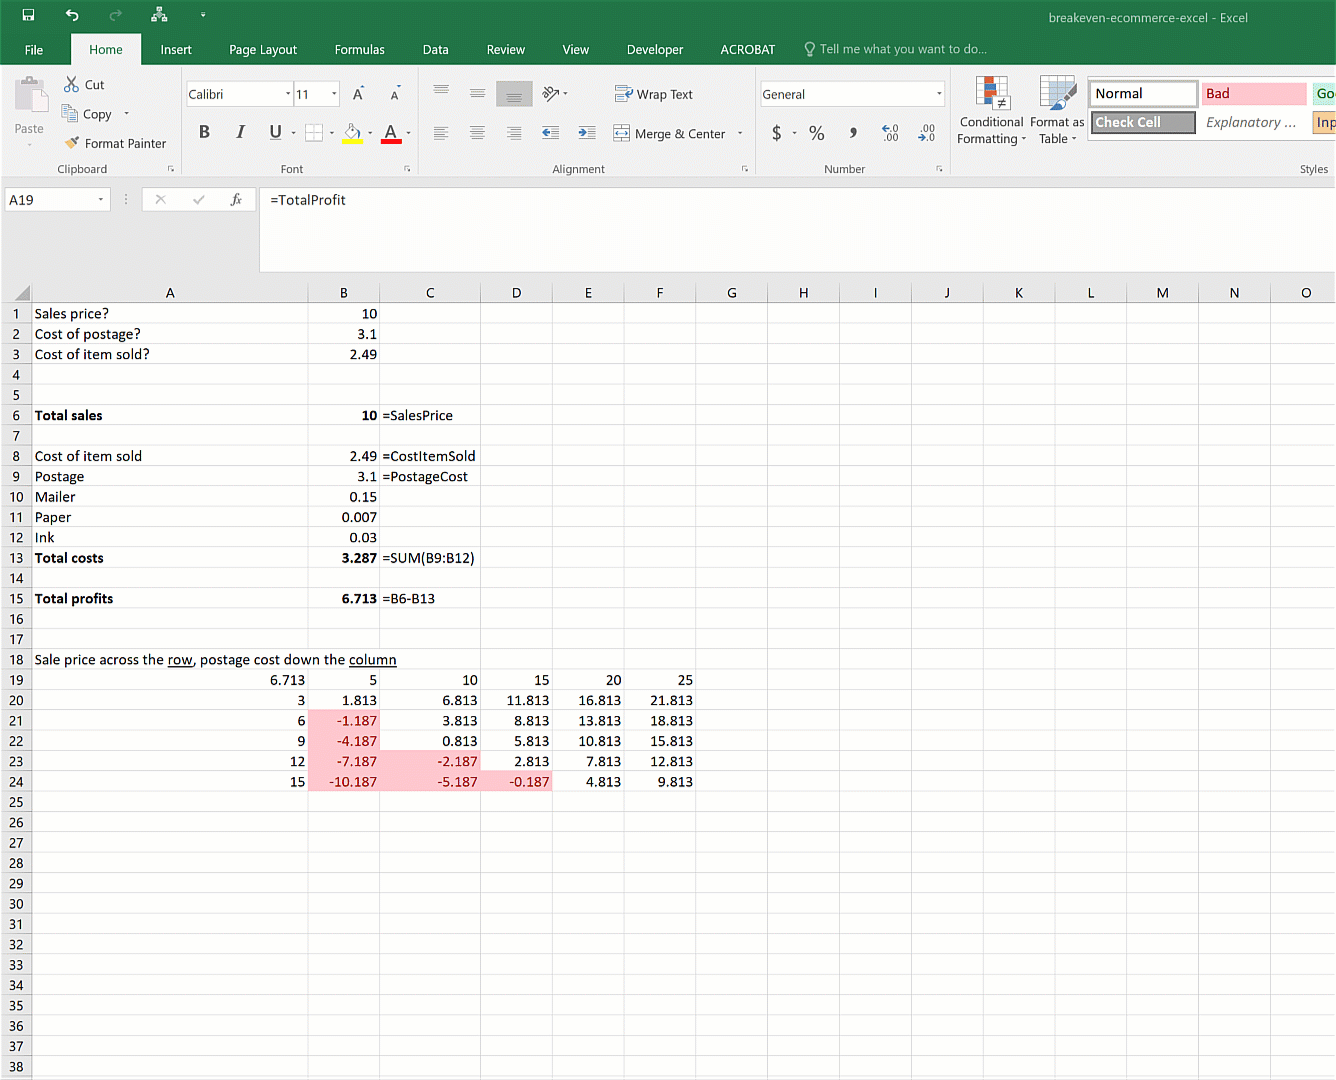
Task: Expand the General number format dropdown
Action: [x=938, y=94]
